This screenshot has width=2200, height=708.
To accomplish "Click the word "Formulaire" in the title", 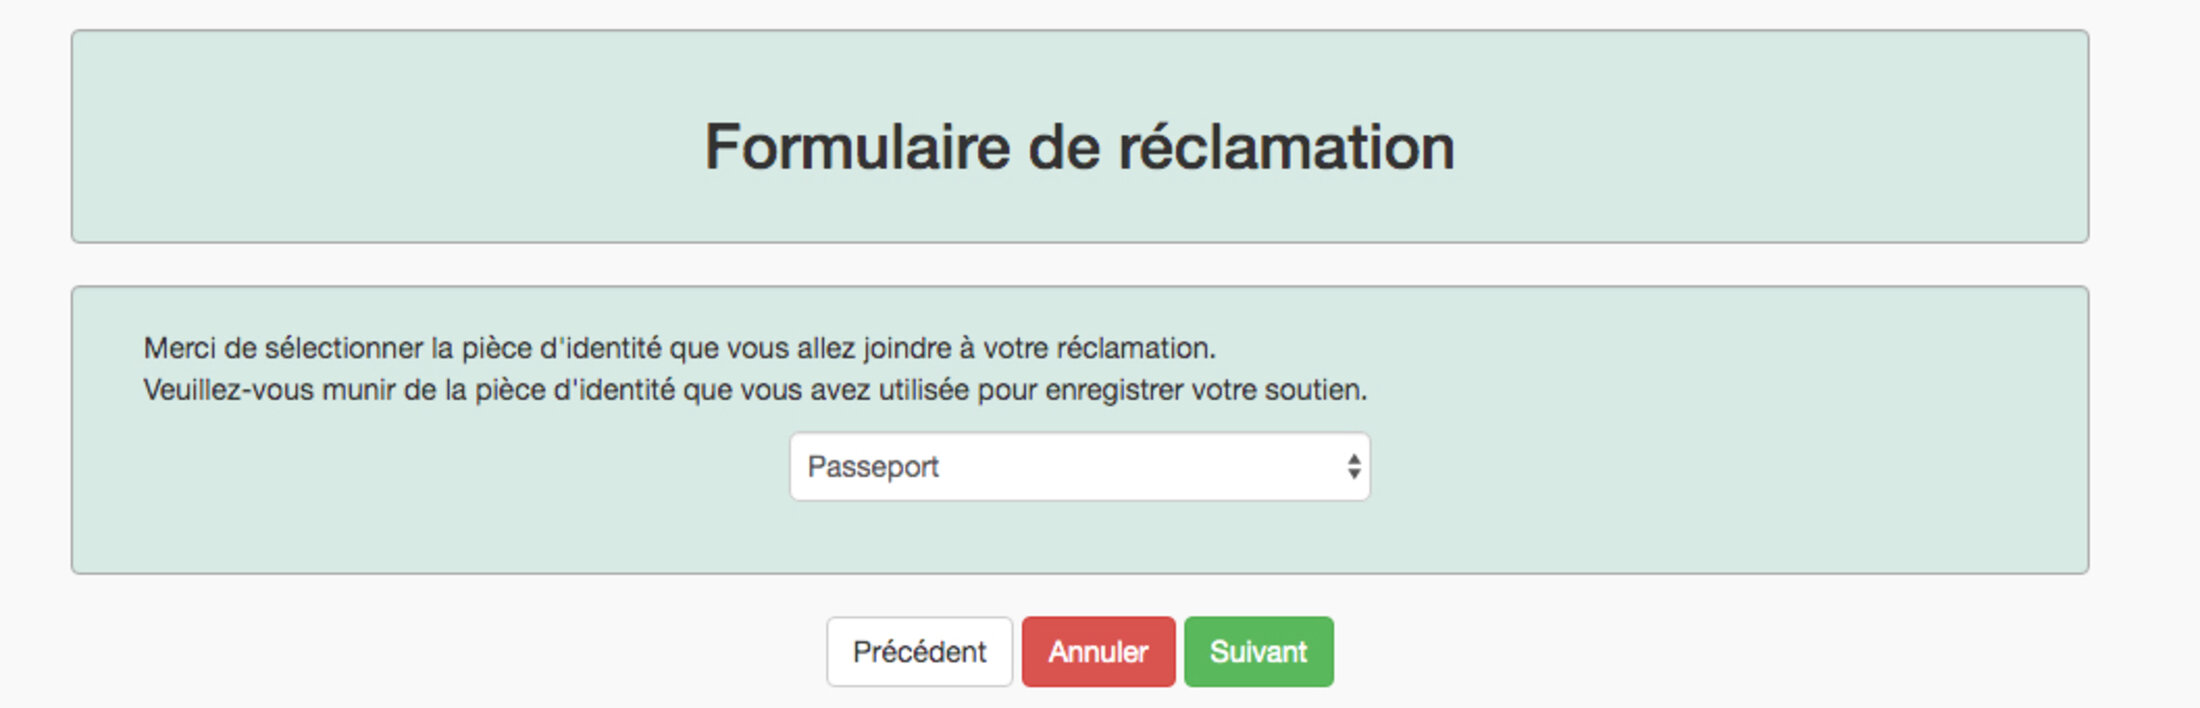I will [x=858, y=147].
